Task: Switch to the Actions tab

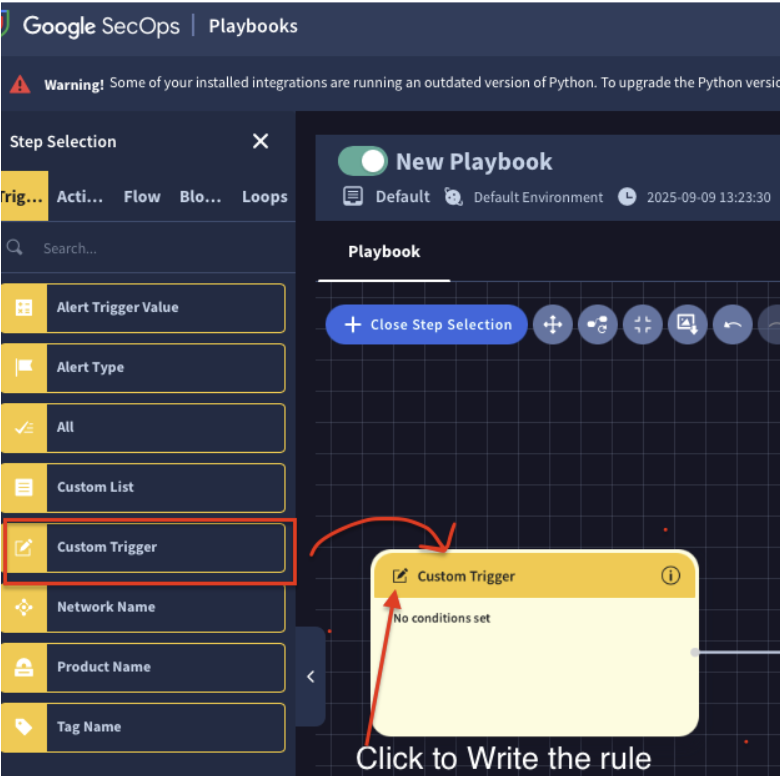Action: 80,197
